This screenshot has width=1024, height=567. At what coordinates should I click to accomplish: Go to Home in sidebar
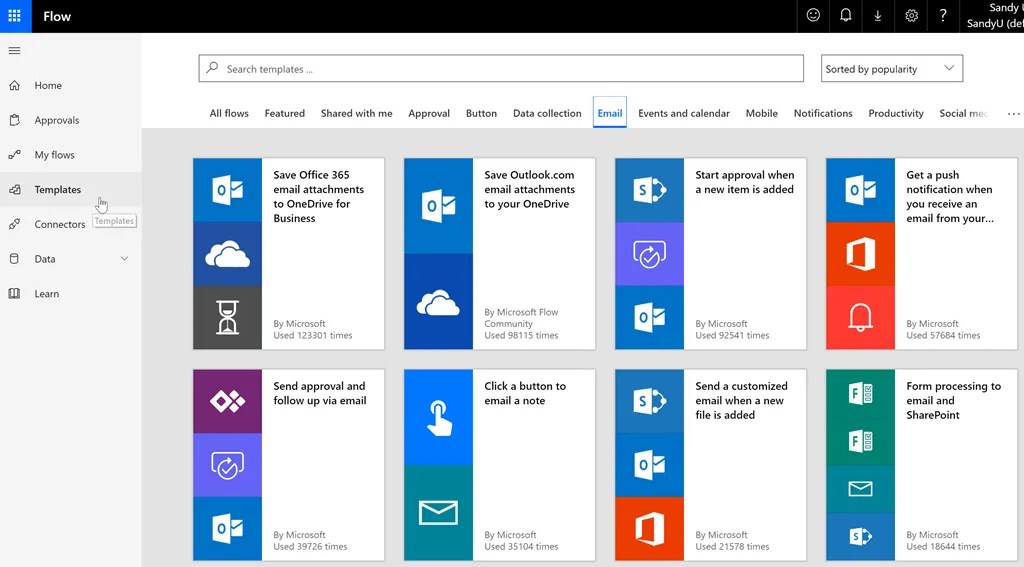pyautogui.click(x=71, y=85)
